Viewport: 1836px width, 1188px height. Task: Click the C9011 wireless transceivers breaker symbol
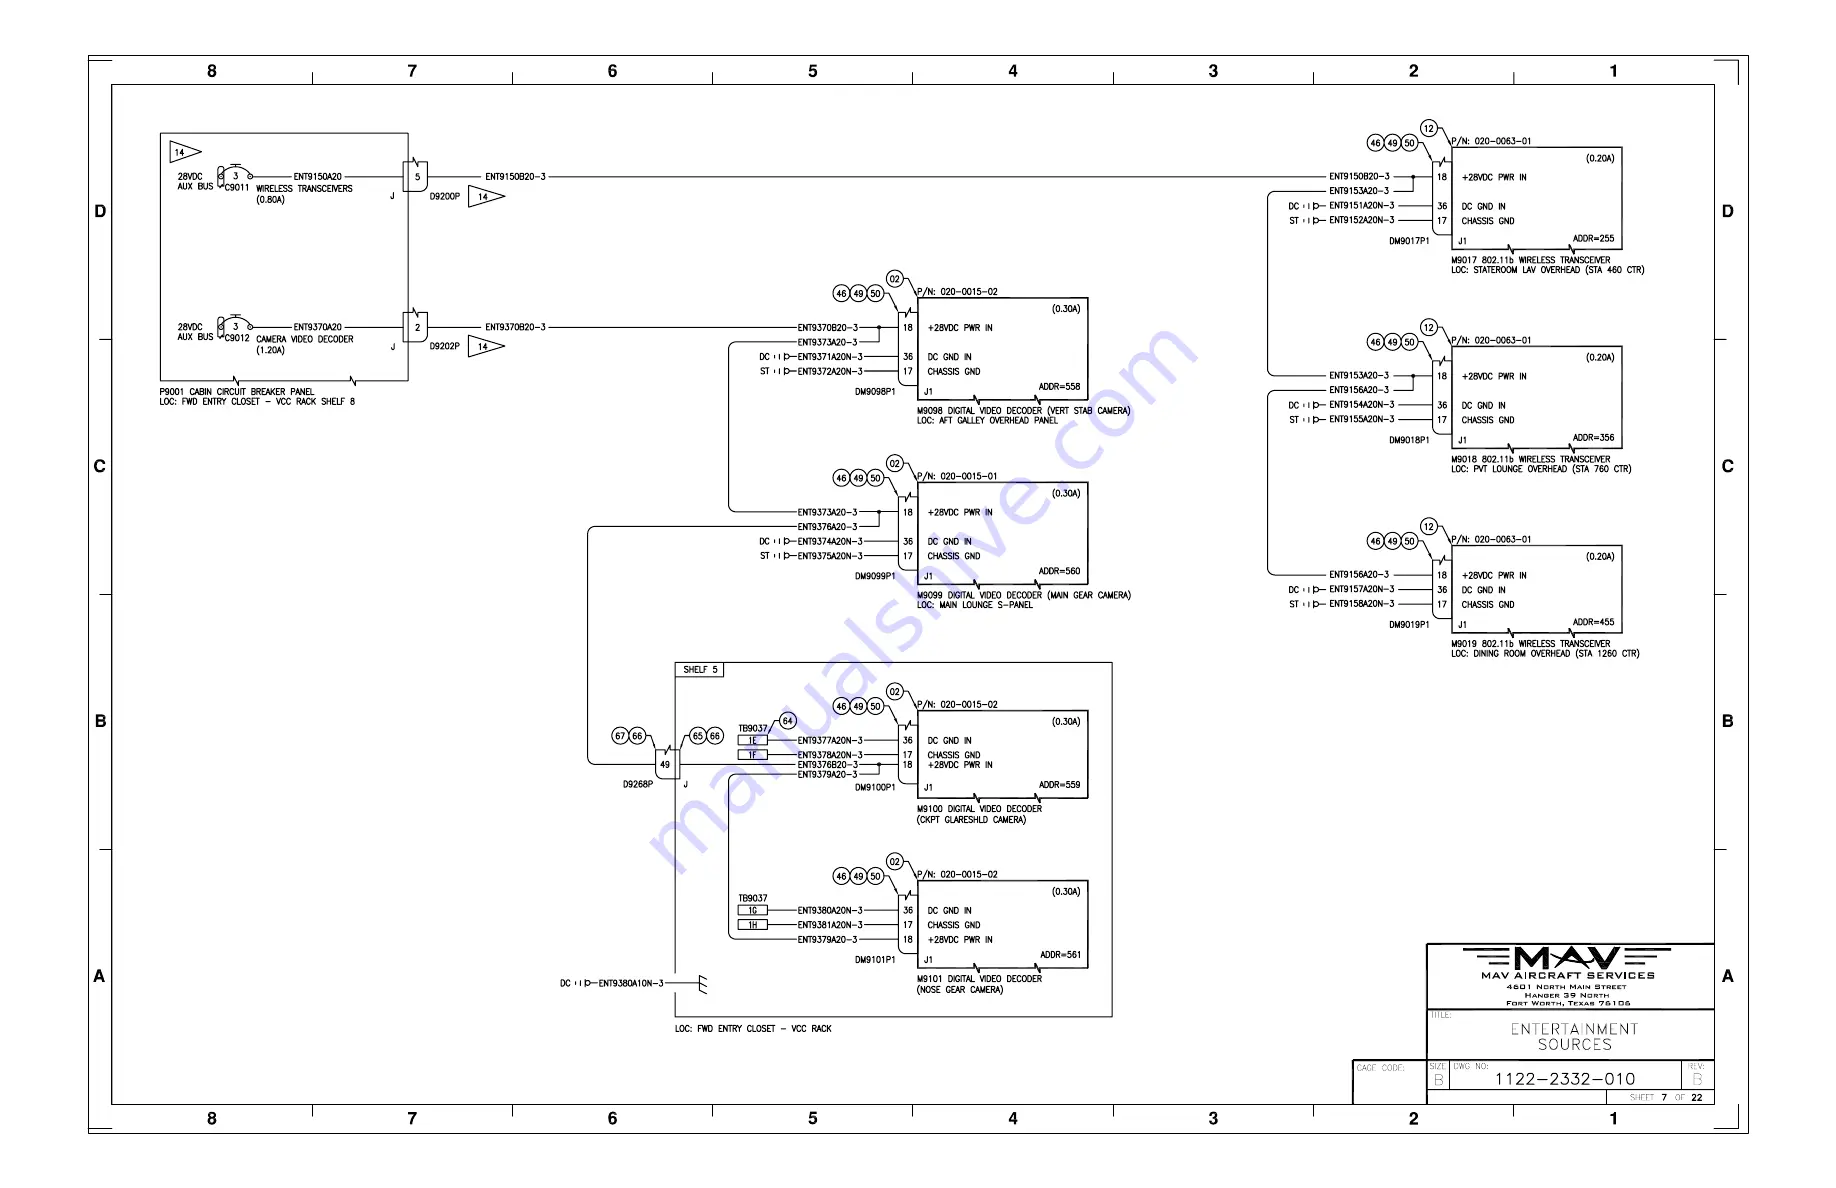coord(235,175)
